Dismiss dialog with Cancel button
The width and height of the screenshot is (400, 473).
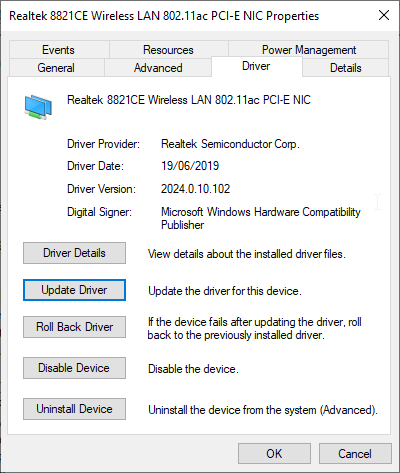tap(355, 453)
